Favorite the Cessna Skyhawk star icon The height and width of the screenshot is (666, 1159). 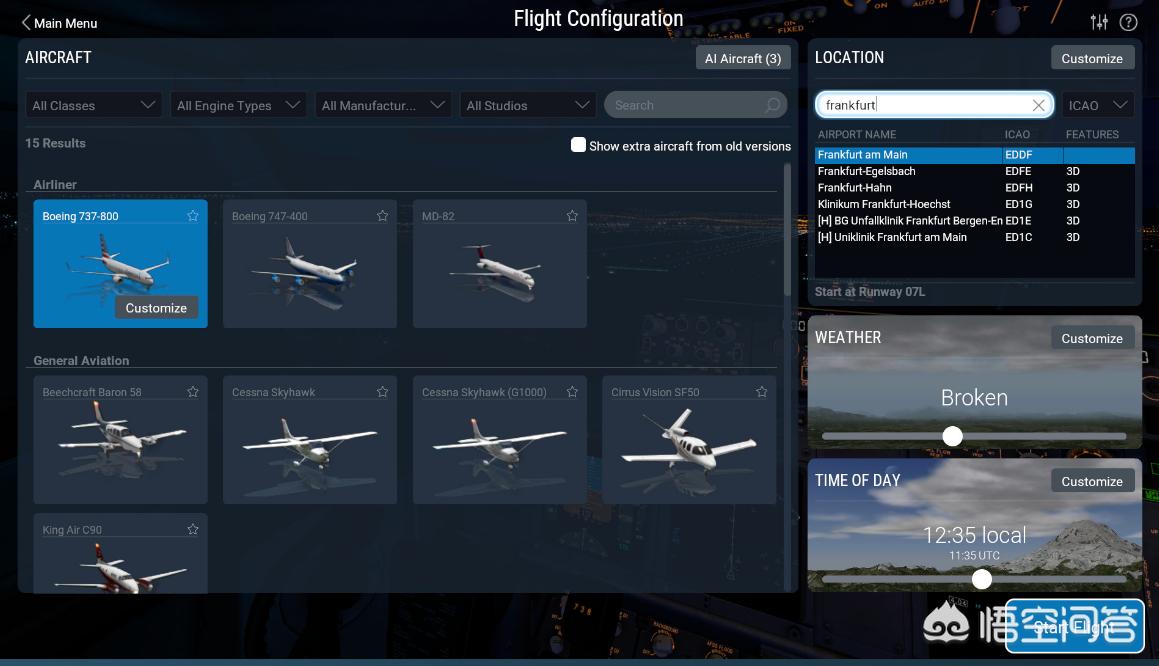[382, 392]
